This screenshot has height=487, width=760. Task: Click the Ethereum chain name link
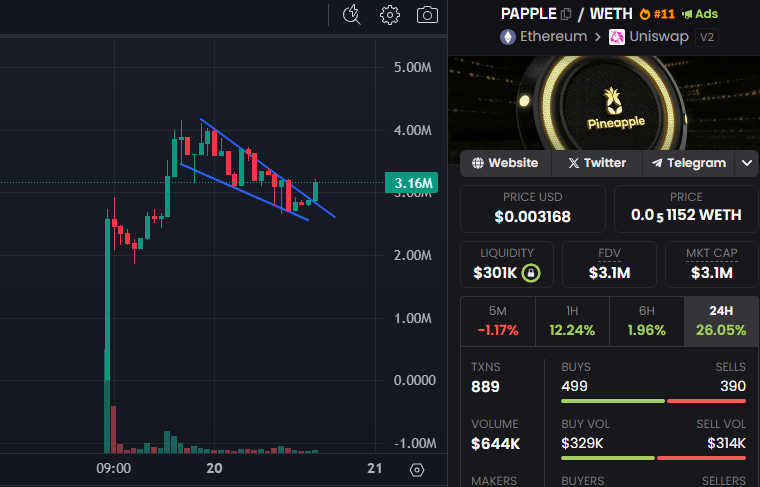[554, 36]
